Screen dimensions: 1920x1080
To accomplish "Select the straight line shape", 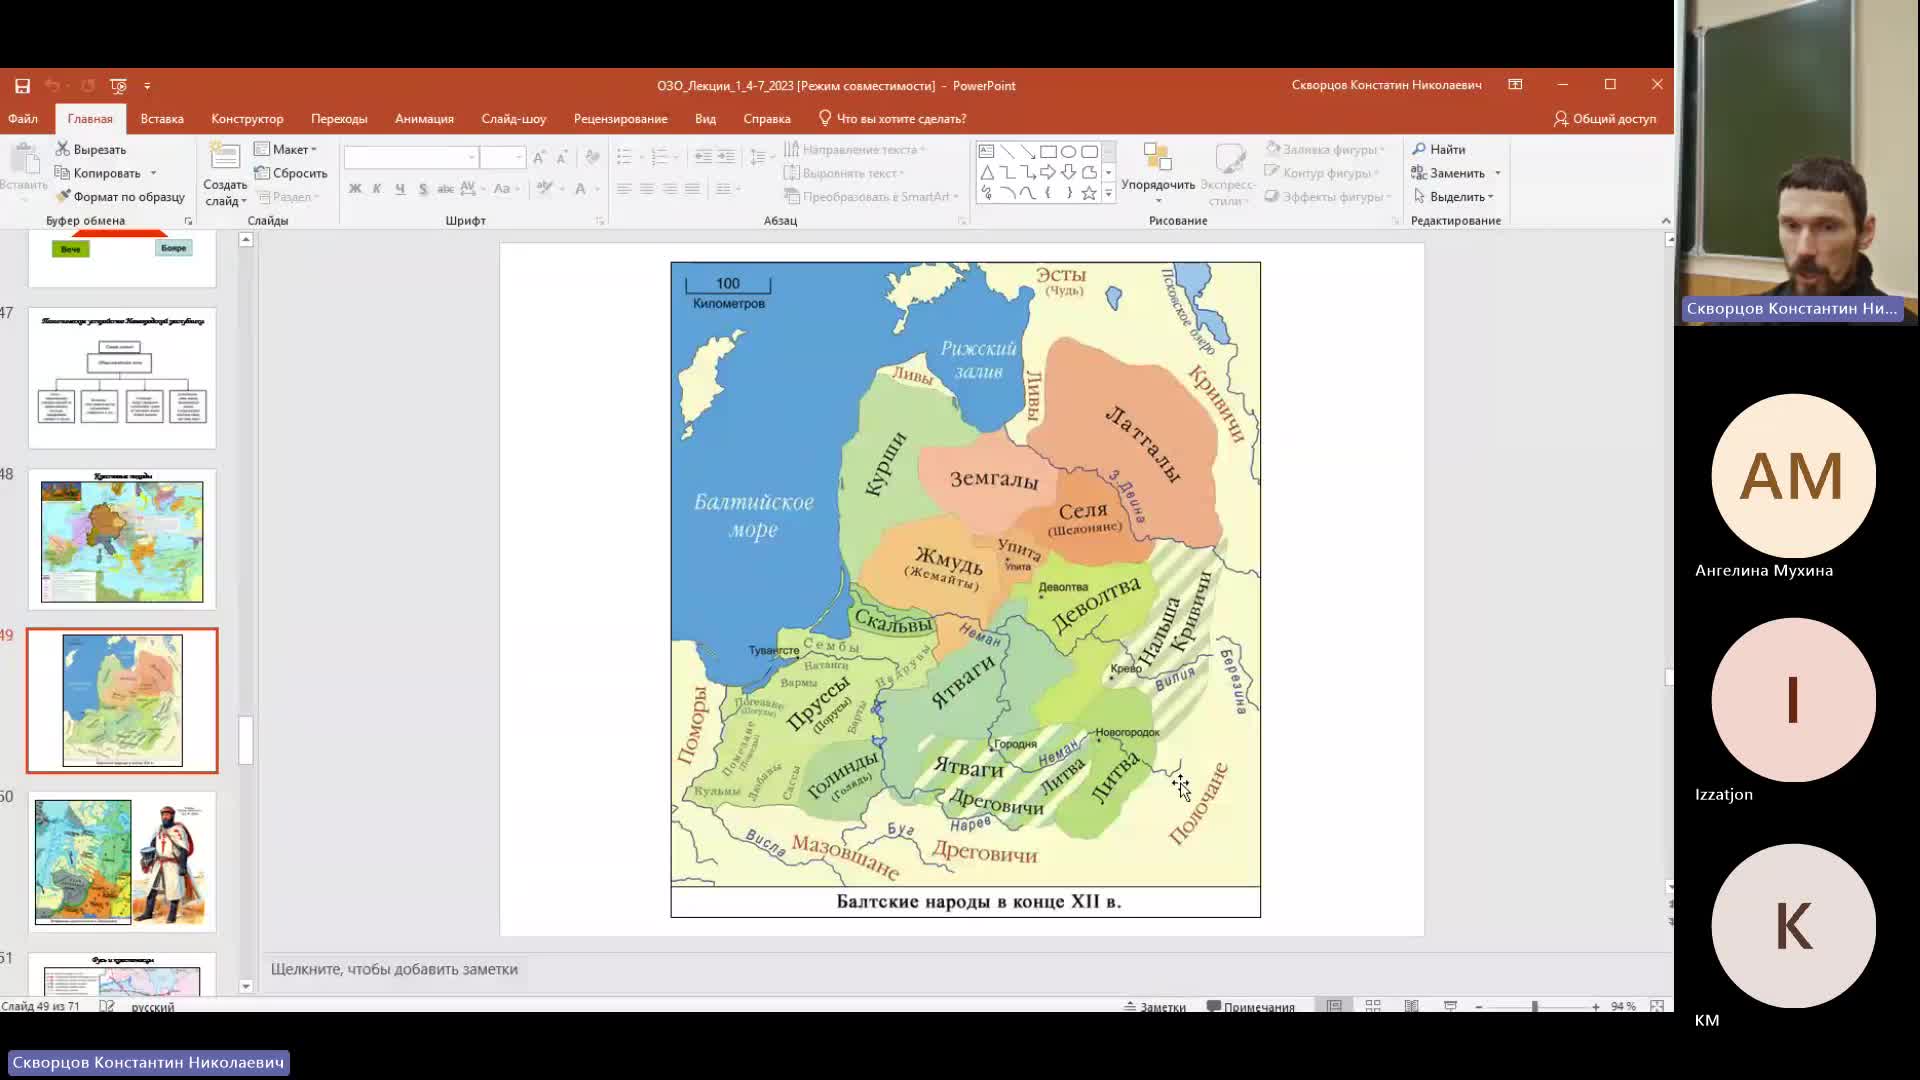I will click(1007, 151).
